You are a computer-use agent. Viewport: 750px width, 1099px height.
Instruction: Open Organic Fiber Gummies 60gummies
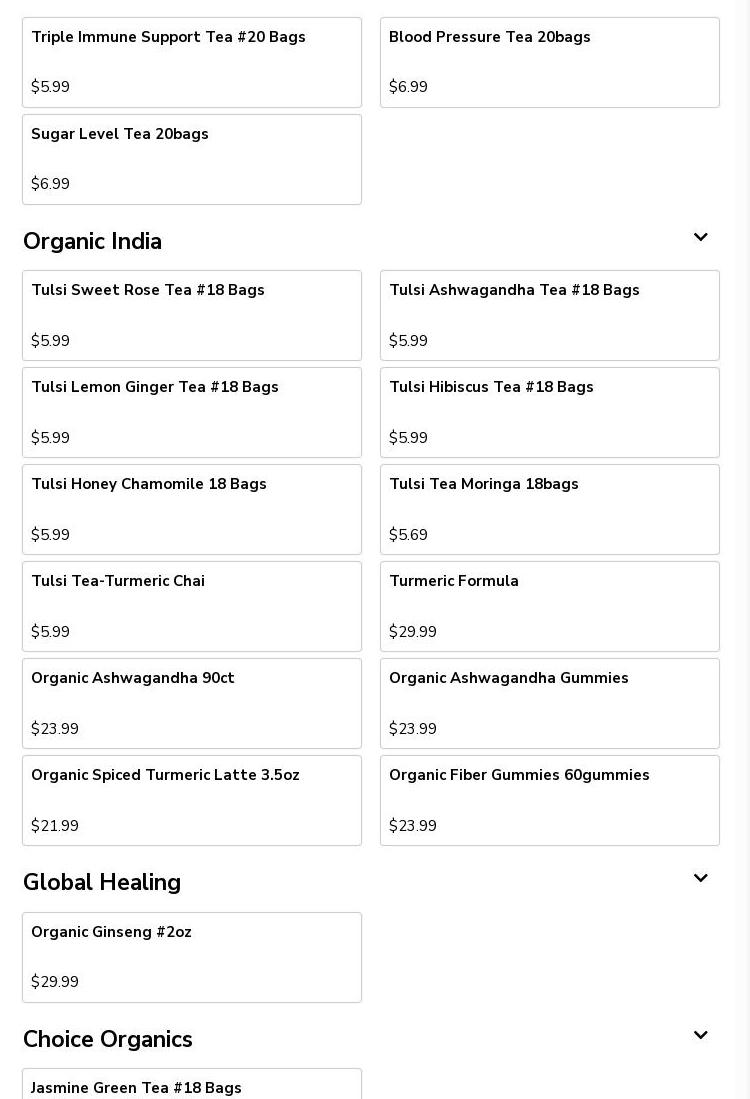pyautogui.click(x=550, y=800)
